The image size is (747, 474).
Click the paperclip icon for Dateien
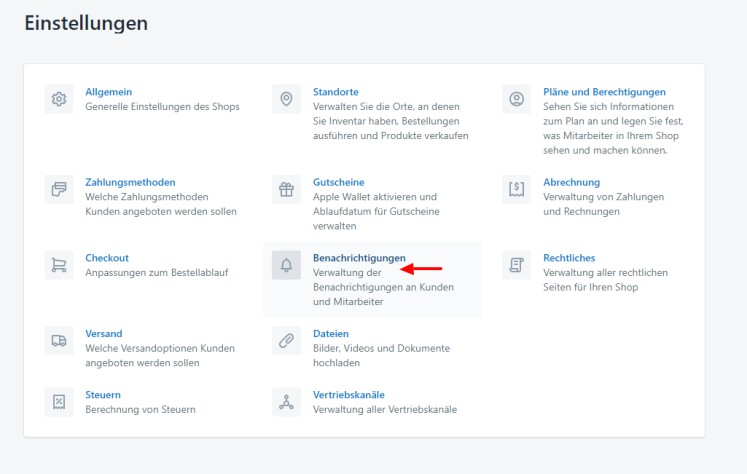[x=287, y=340]
